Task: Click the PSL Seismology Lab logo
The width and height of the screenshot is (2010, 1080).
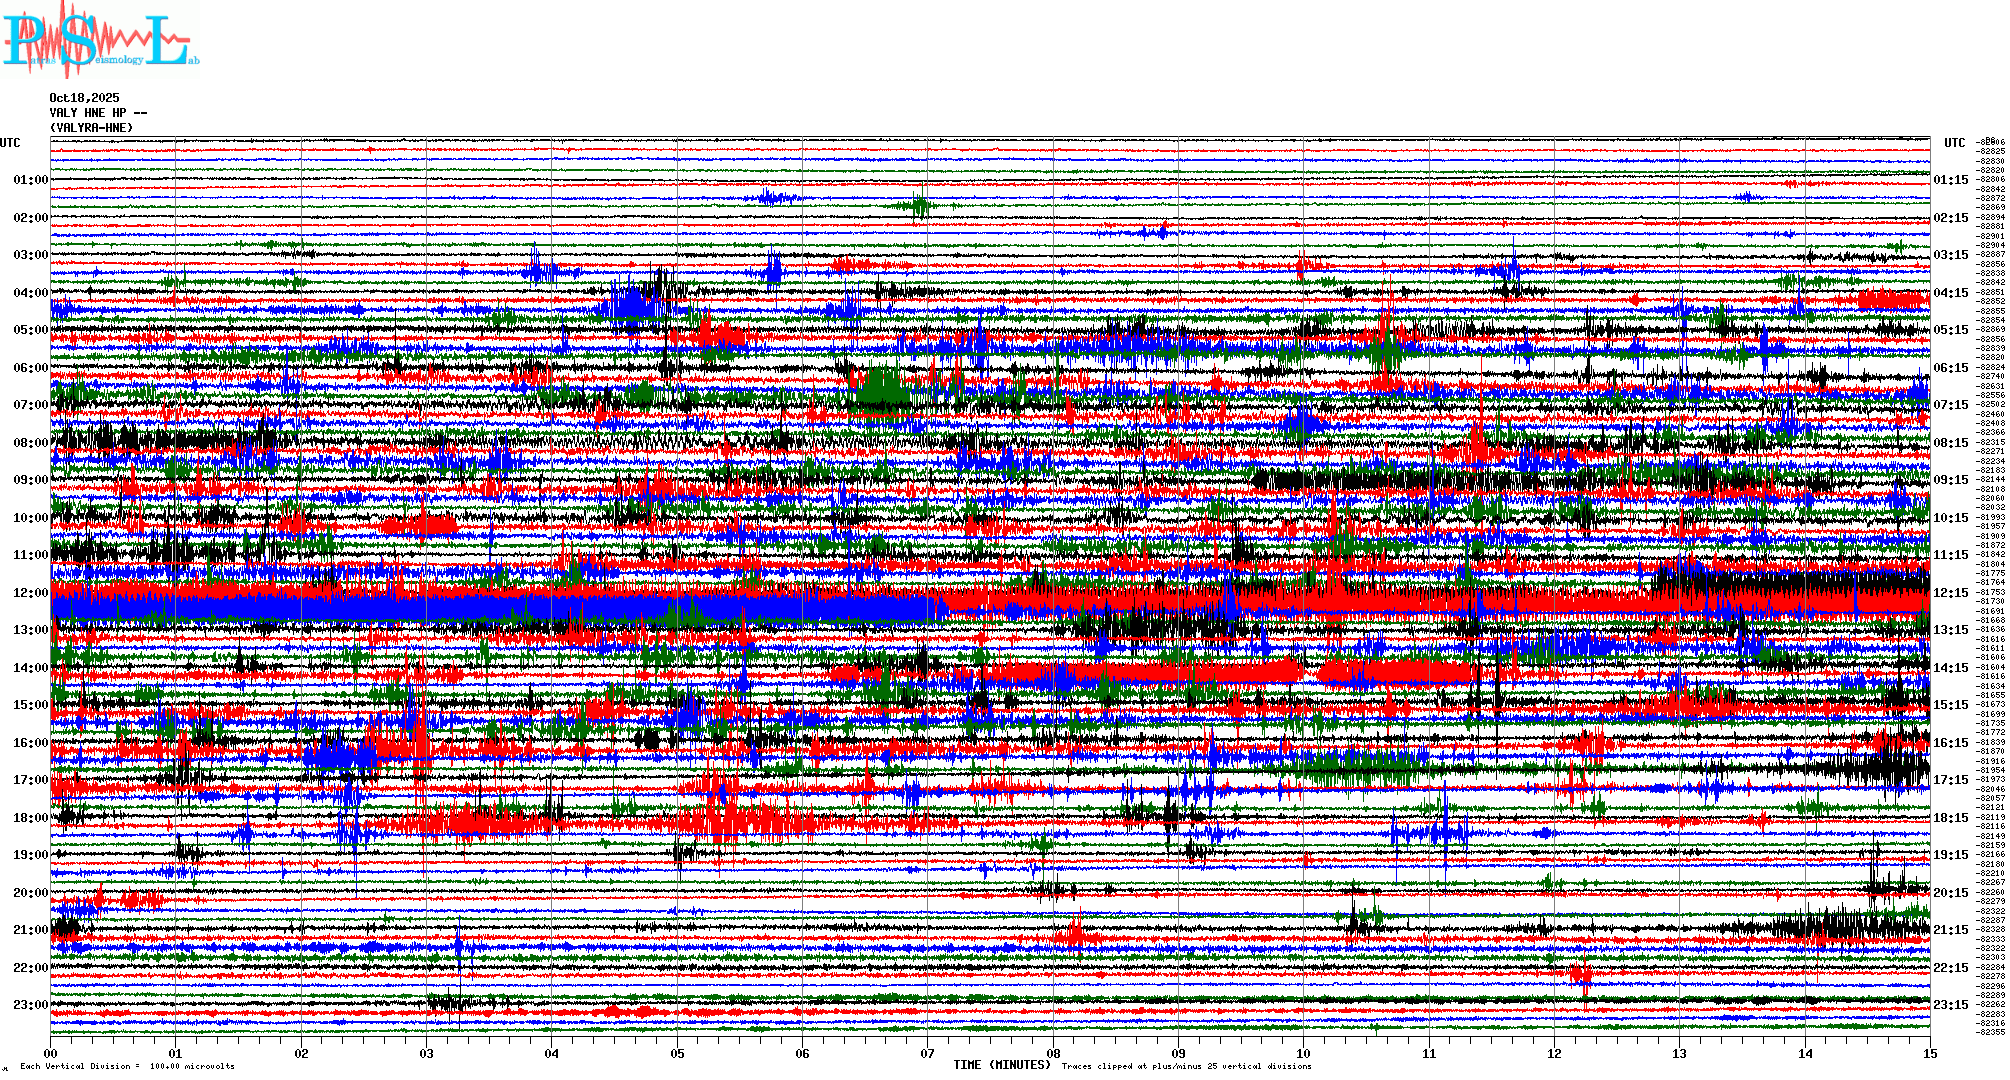Action: (x=100, y=40)
